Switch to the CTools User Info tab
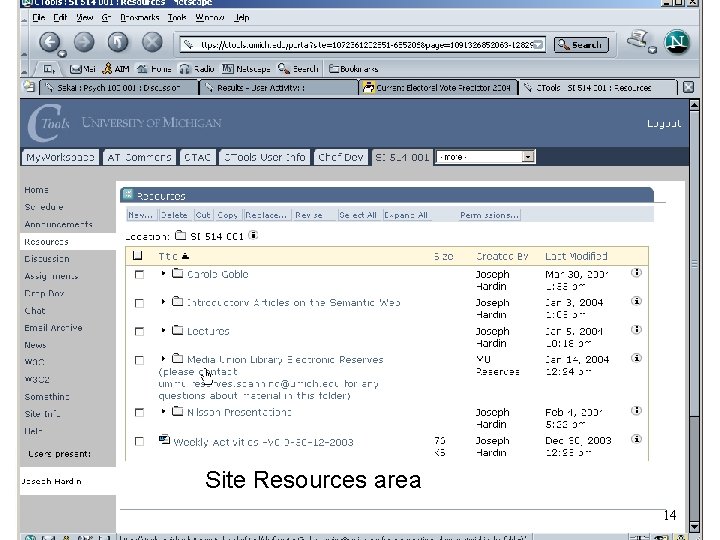 (265, 158)
